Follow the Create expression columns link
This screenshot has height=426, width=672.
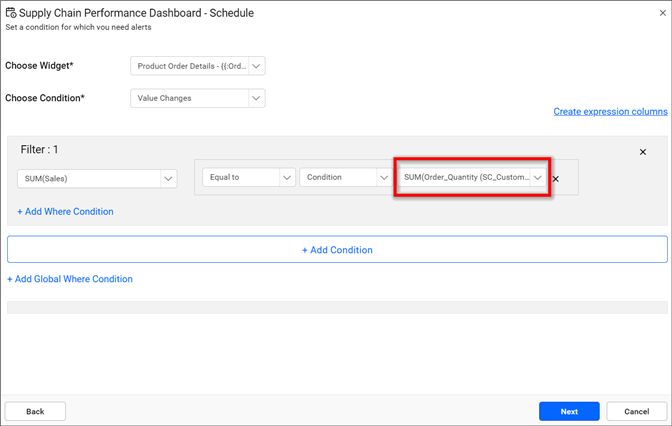pyautogui.click(x=610, y=112)
